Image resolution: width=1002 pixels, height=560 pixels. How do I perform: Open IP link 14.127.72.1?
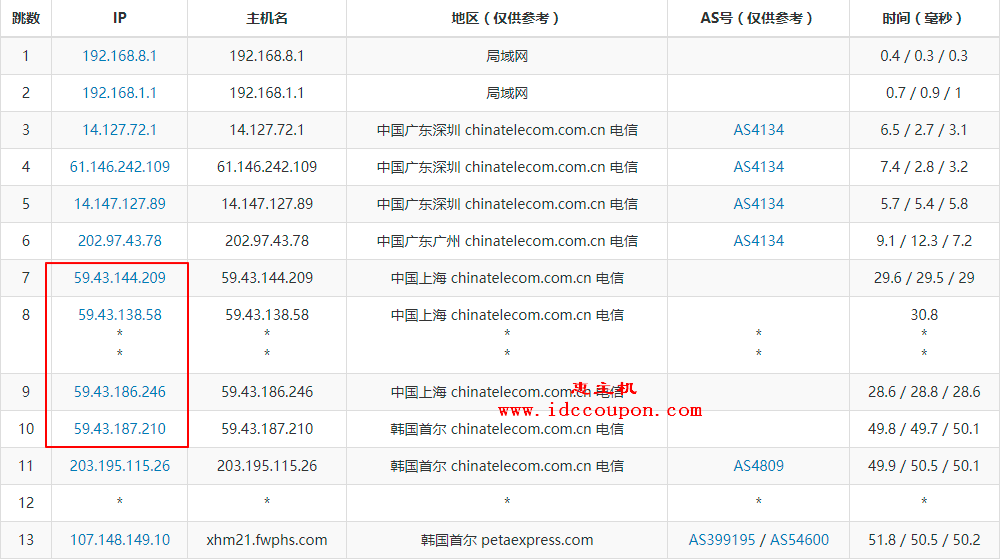click(x=119, y=130)
